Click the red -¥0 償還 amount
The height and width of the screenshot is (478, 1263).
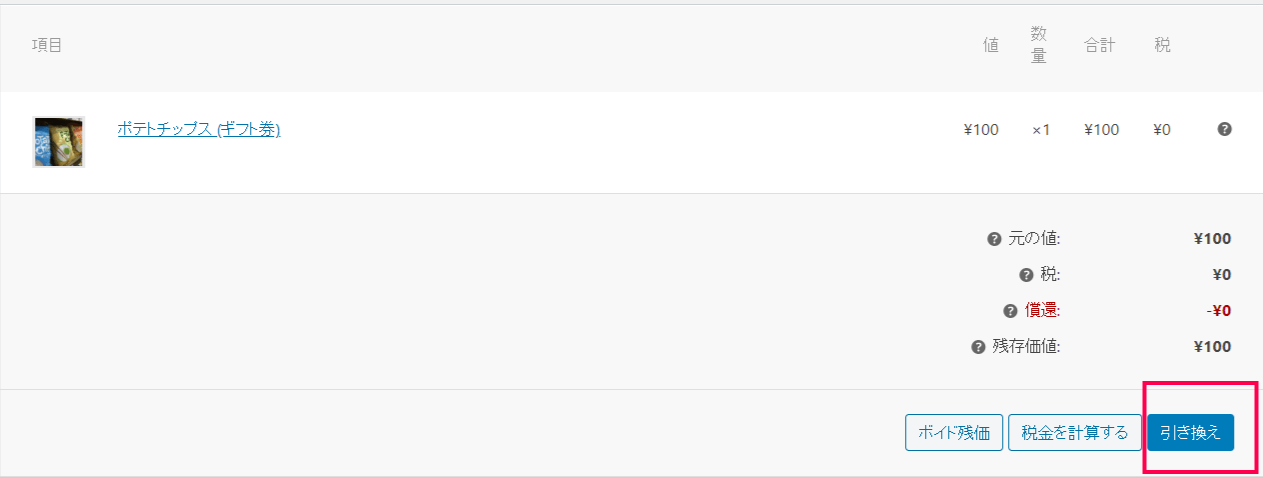tap(1219, 311)
